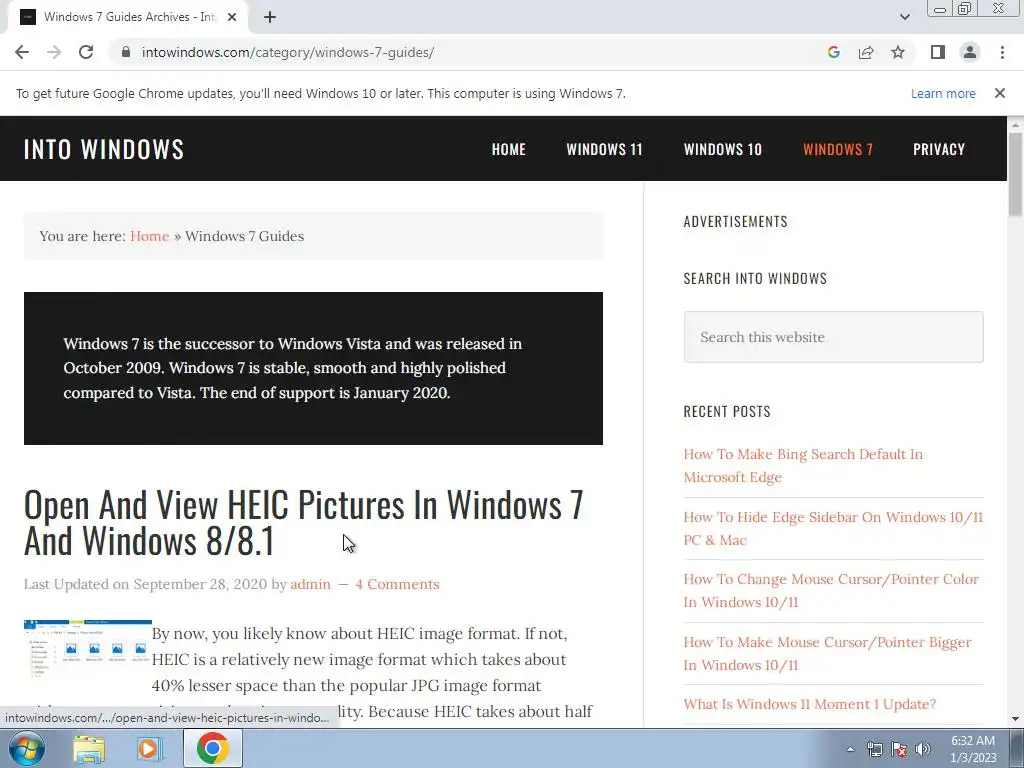Close the Windows 7 Guides Archives tab
Image resolution: width=1024 pixels, height=768 pixels.
point(232,17)
